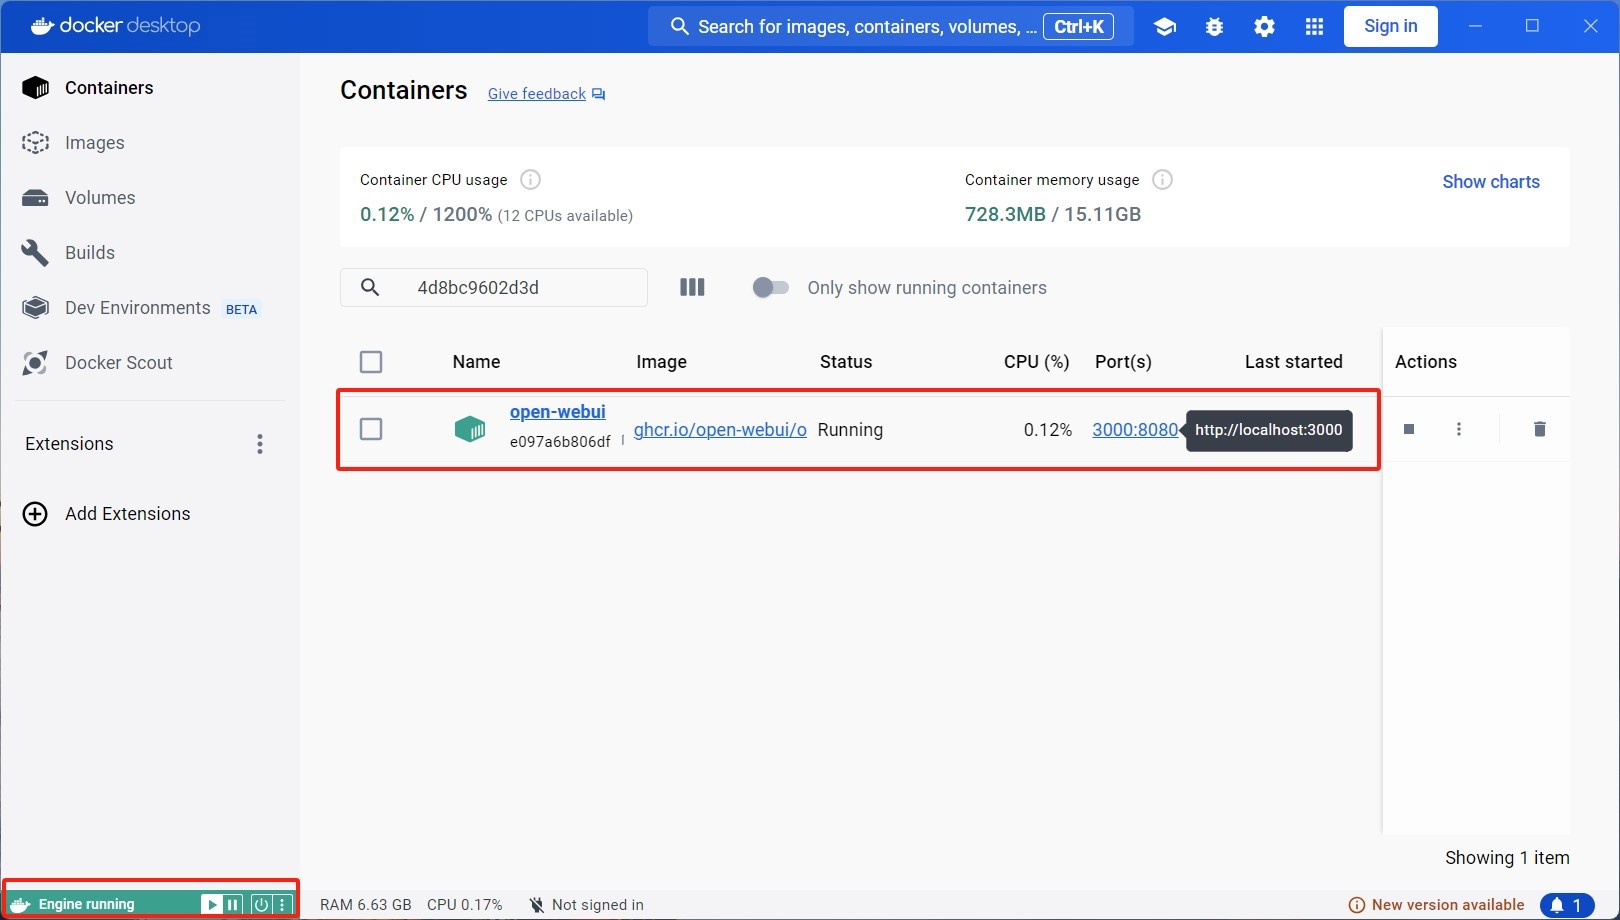This screenshot has height=920, width=1620.
Task: Click Show charts
Action: click(1491, 182)
